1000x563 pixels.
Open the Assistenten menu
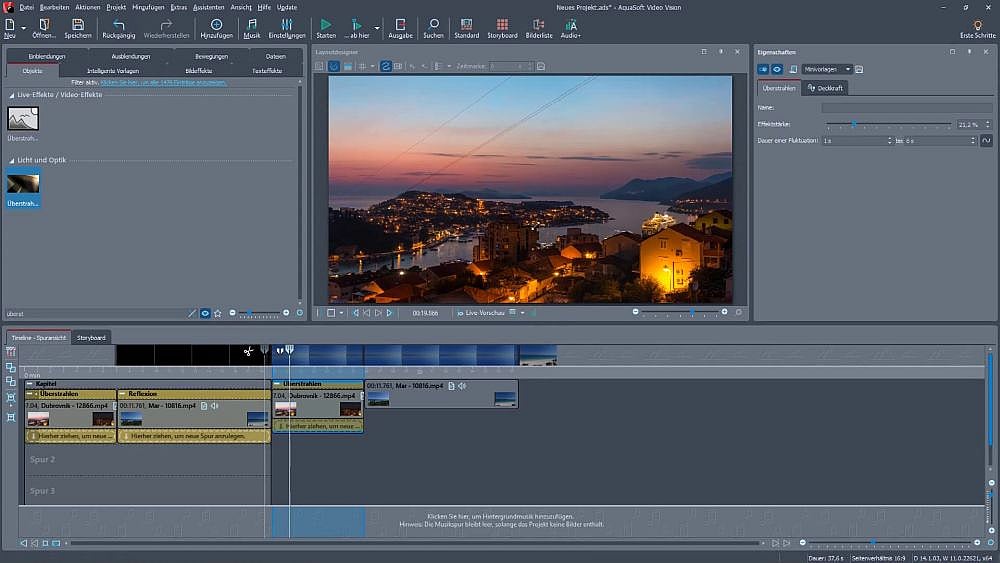pyautogui.click(x=208, y=7)
